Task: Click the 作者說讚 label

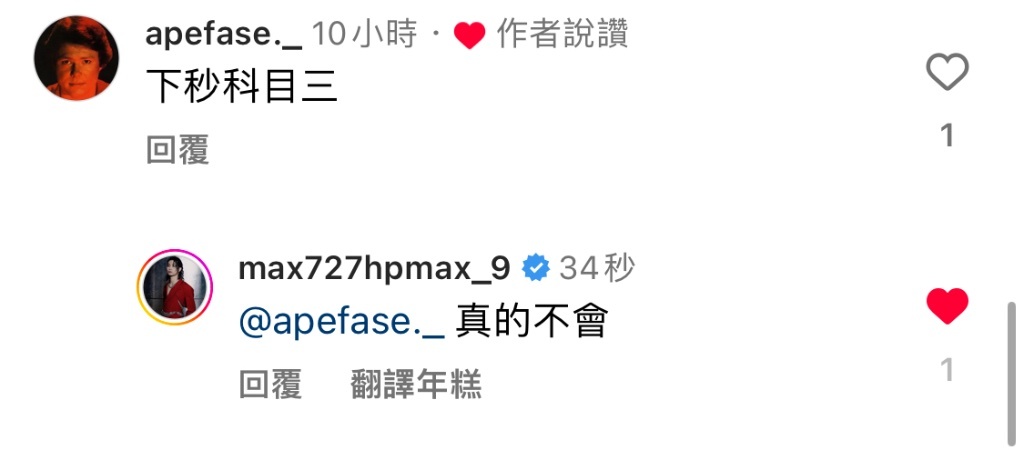Action: [562, 34]
